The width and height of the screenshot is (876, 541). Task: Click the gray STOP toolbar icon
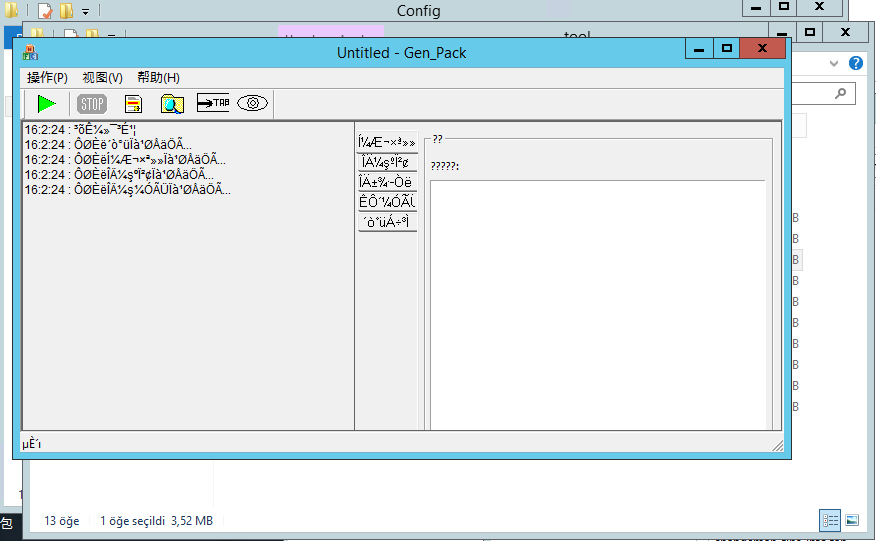point(92,104)
